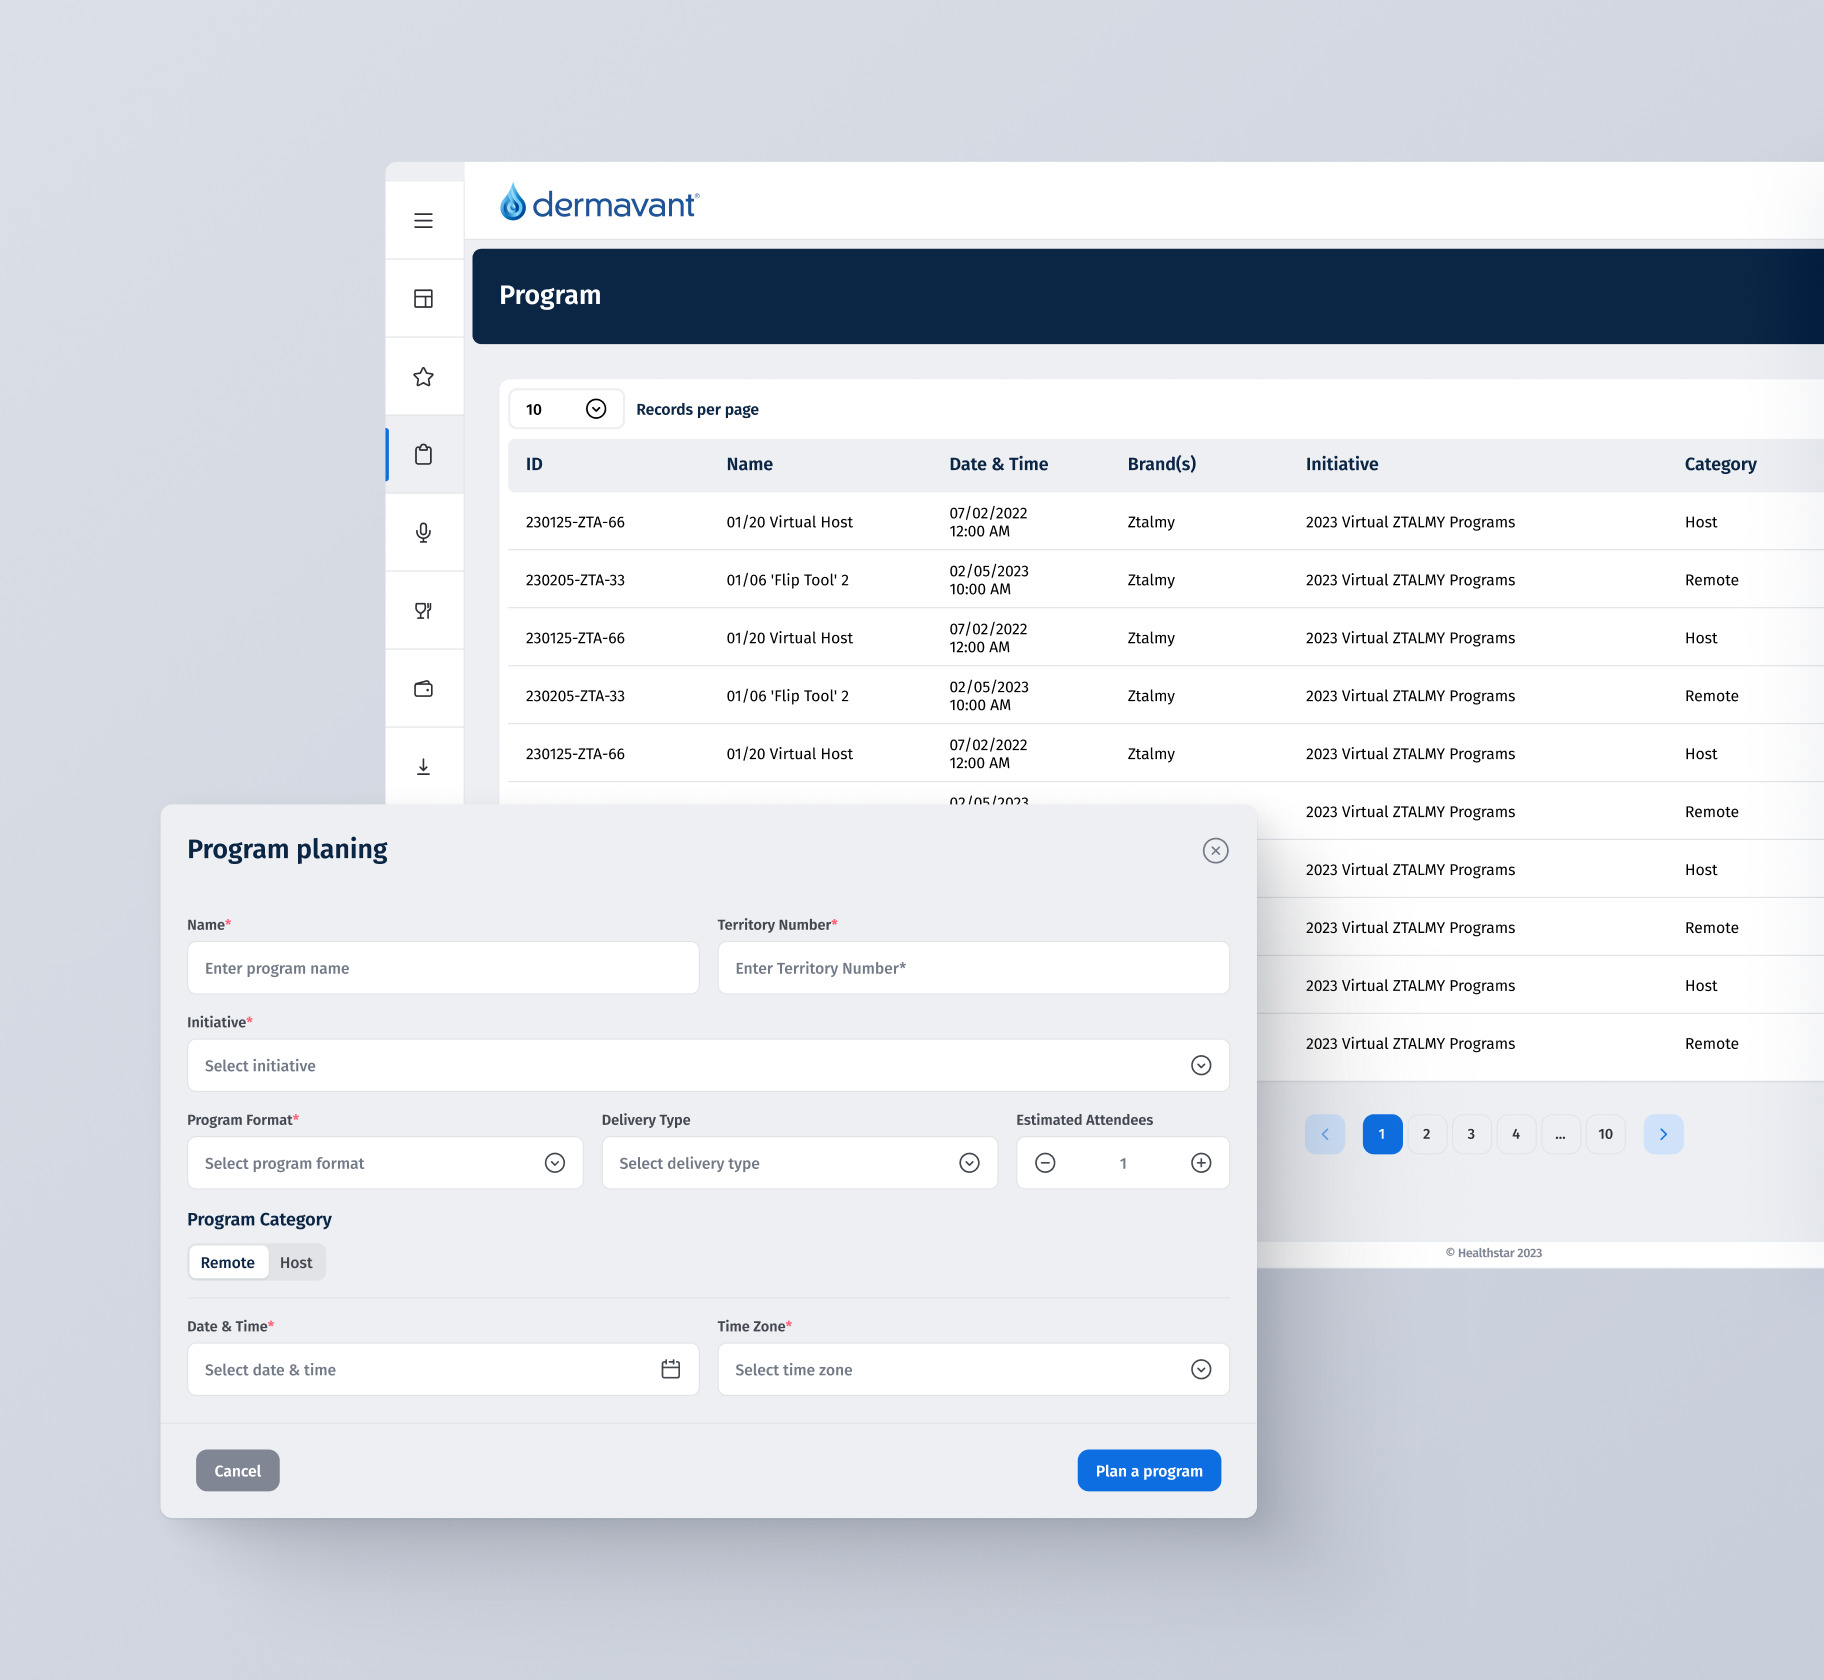Select Host program category

point(296,1262)
